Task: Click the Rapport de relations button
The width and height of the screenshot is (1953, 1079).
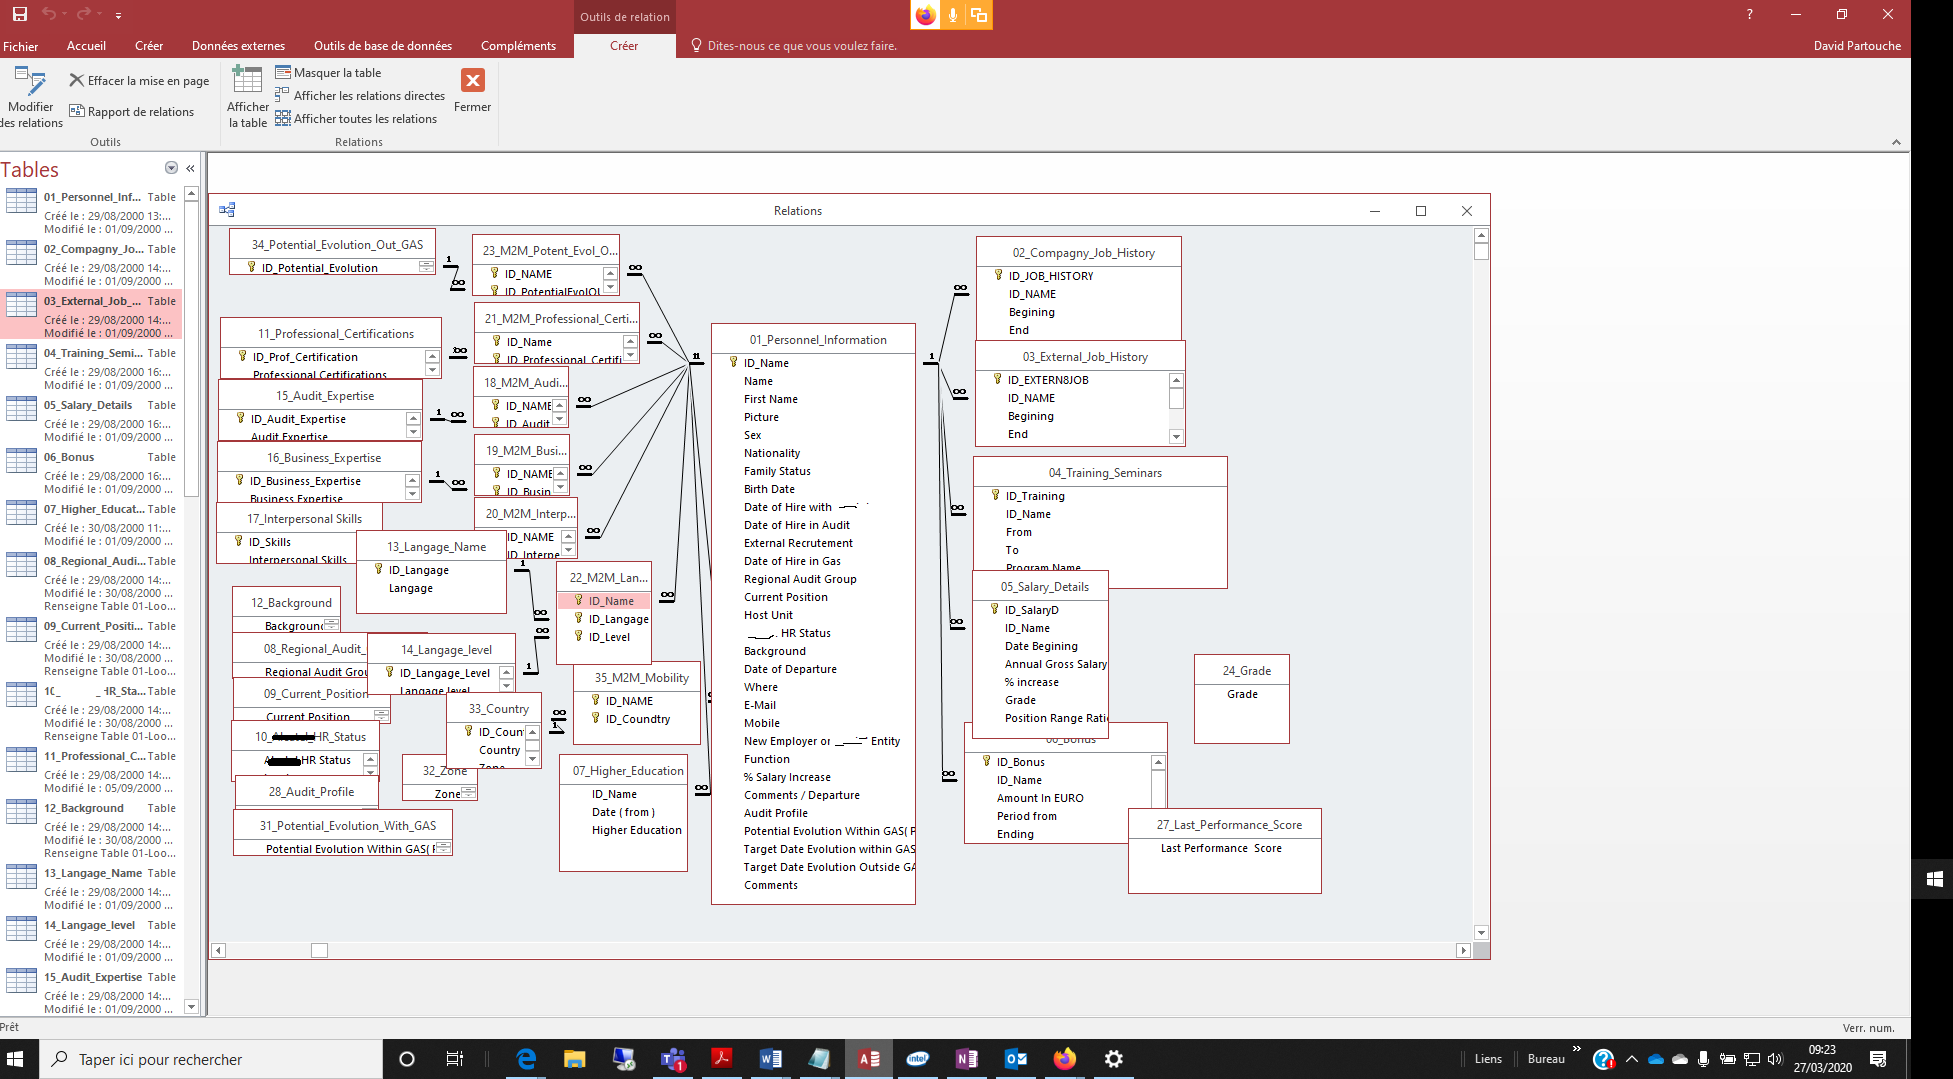Action: (x=132, y=112)
